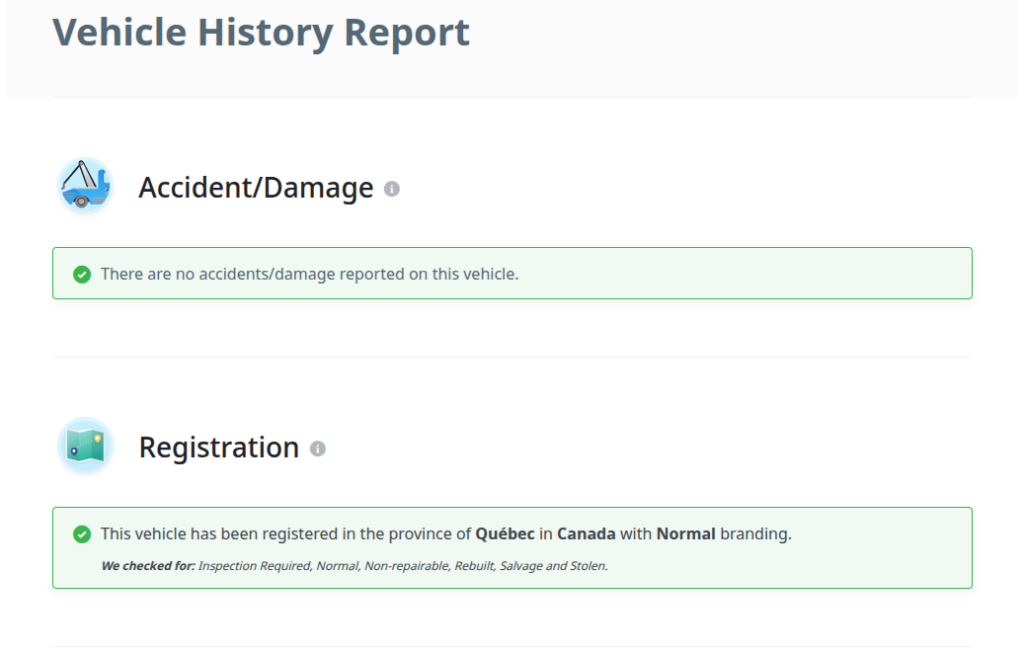Click 'Non-repairable' in checked list
This screenshot has width=1024, height=654.
pyautogui.click(x=406, y=566)
